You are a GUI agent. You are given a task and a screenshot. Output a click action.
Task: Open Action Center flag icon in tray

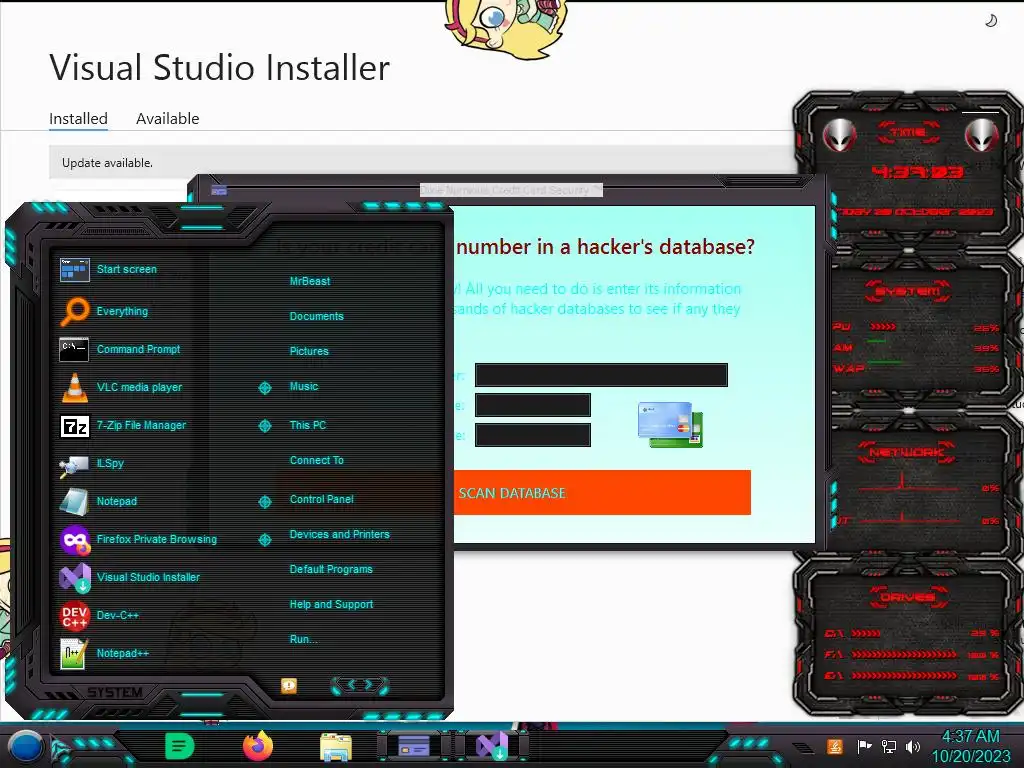coord(864,746)
